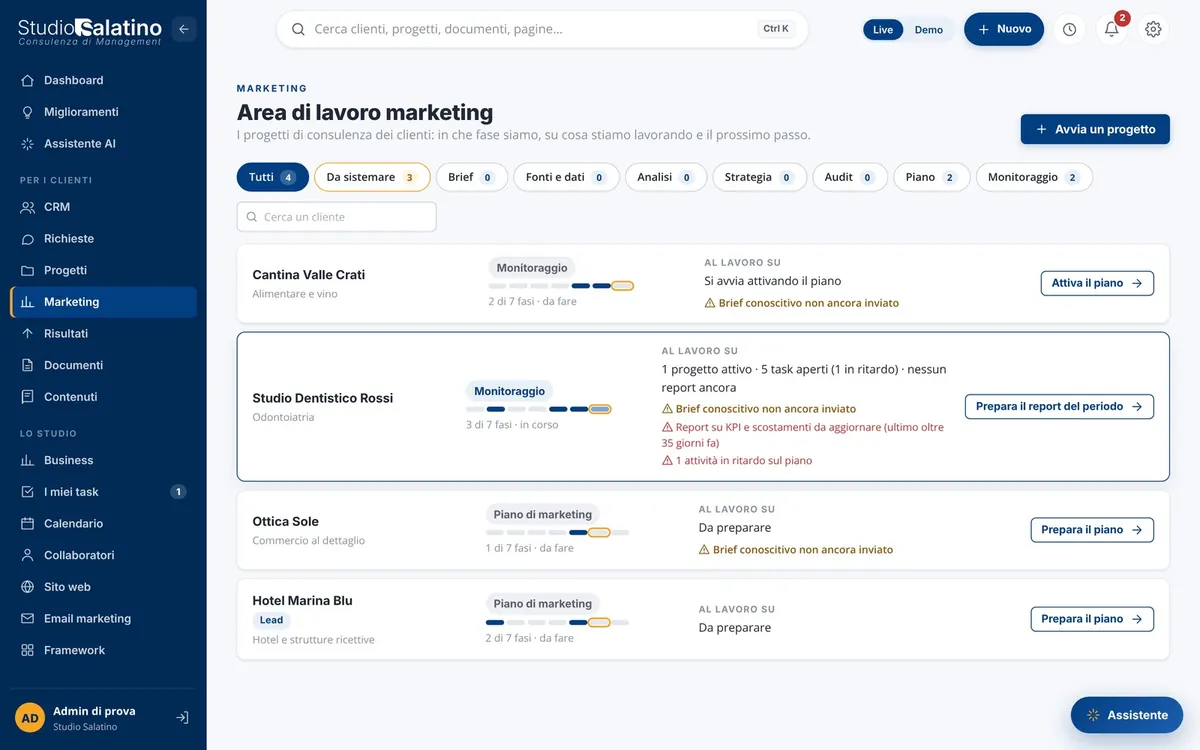Filter by Piano phase

point(932,177)
